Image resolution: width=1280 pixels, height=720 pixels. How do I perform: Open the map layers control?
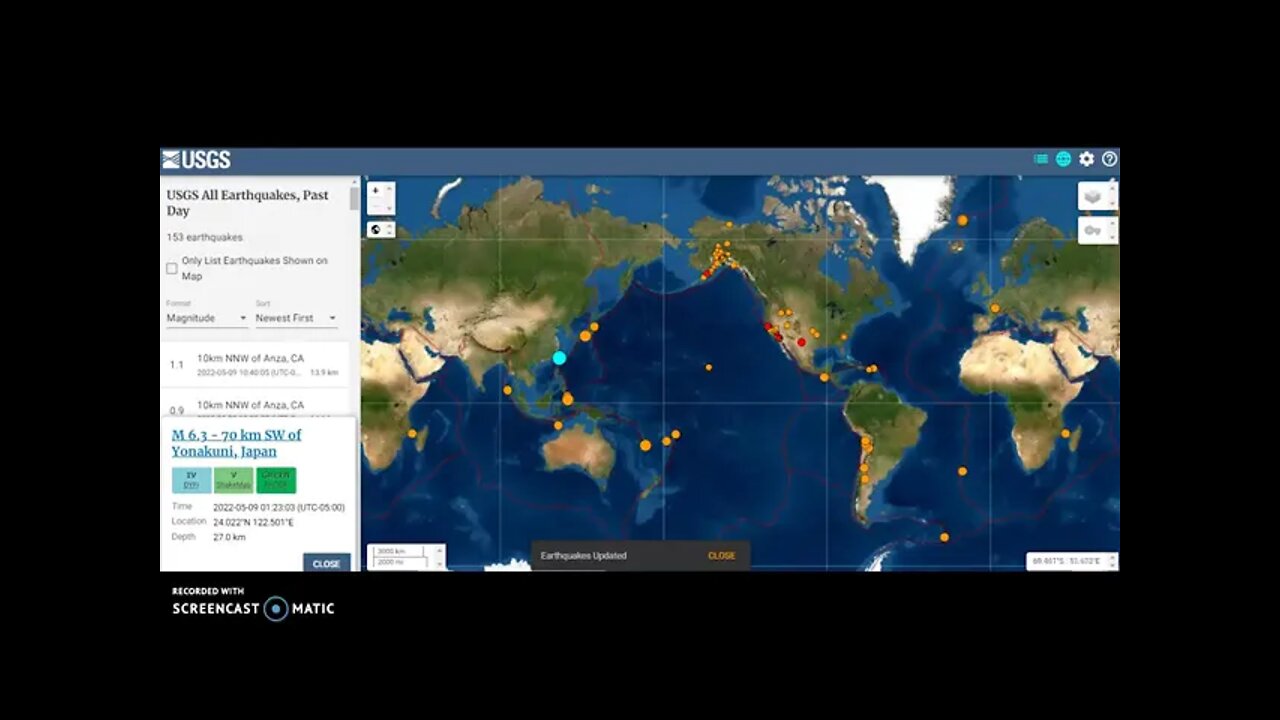(x=1093, y=196)
